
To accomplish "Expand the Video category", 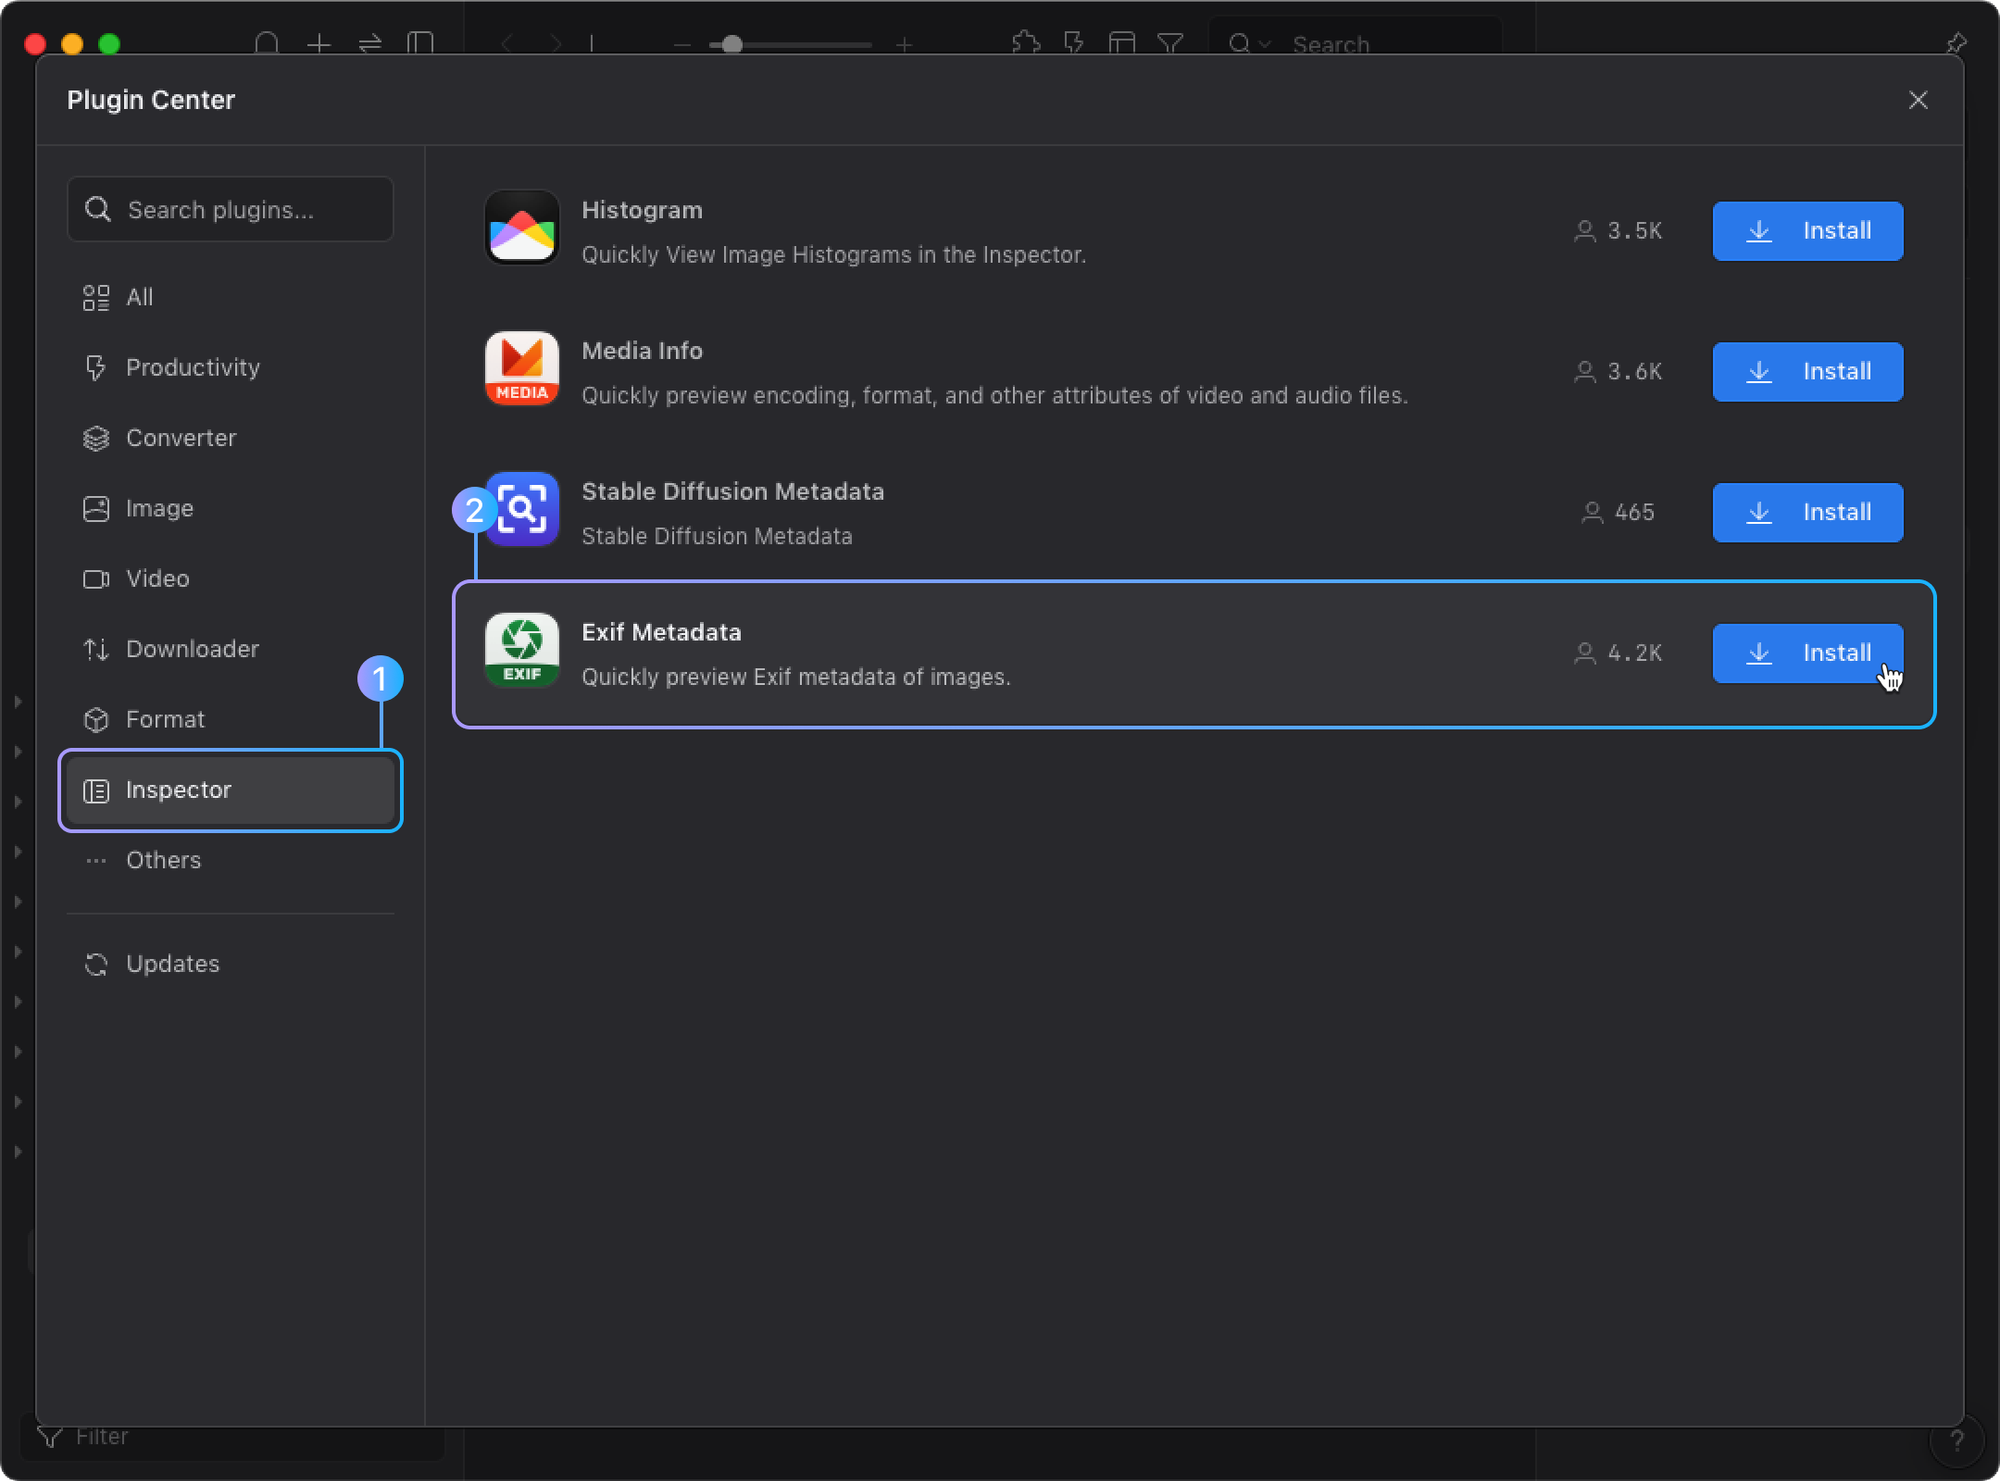I will [157, 579].
